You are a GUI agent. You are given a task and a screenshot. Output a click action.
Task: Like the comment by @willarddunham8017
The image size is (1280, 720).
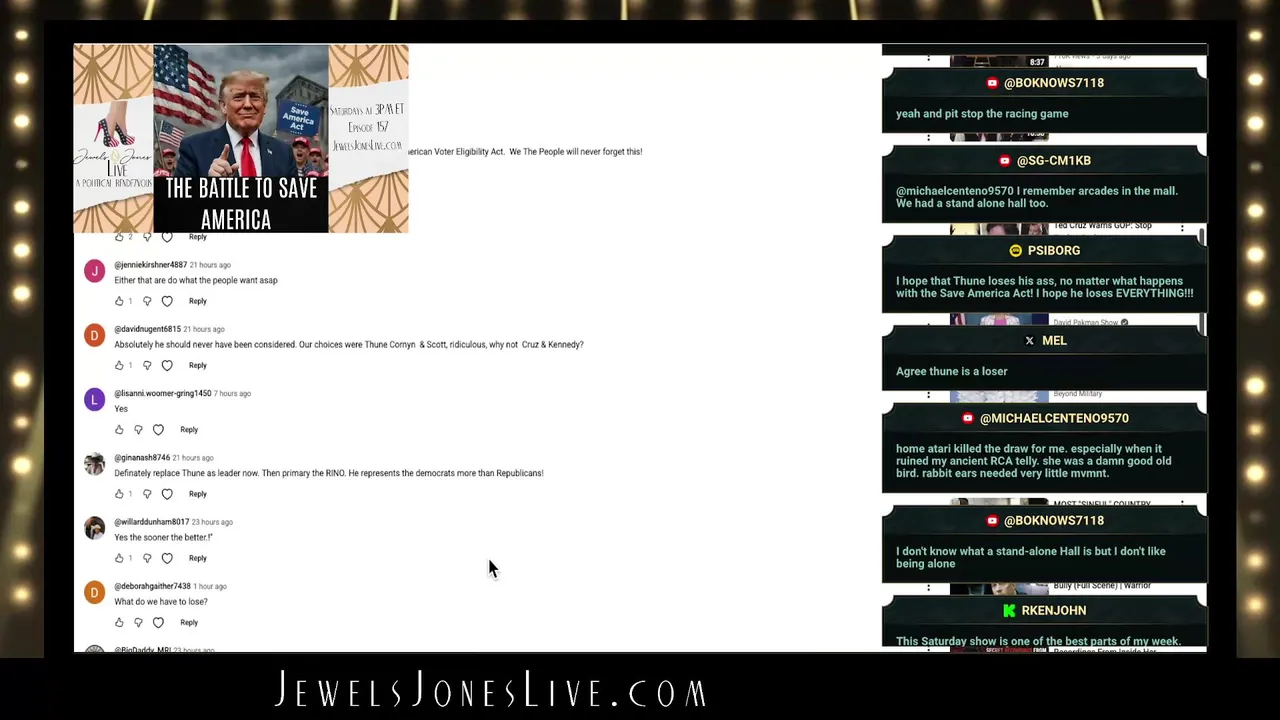tap(119, 558)
